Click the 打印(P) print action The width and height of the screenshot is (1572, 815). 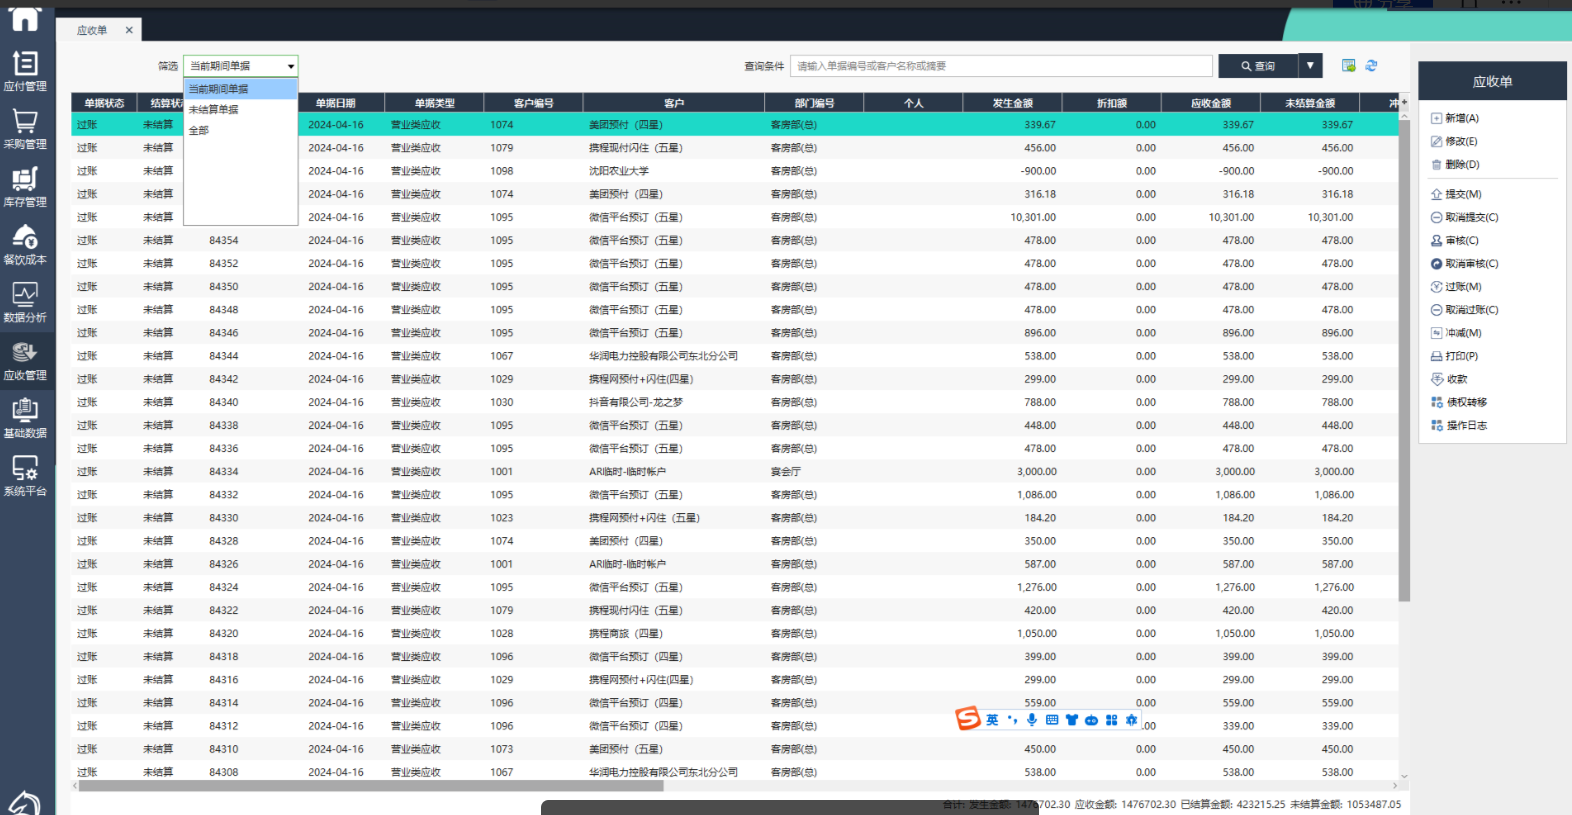[x=1461, y=356]
